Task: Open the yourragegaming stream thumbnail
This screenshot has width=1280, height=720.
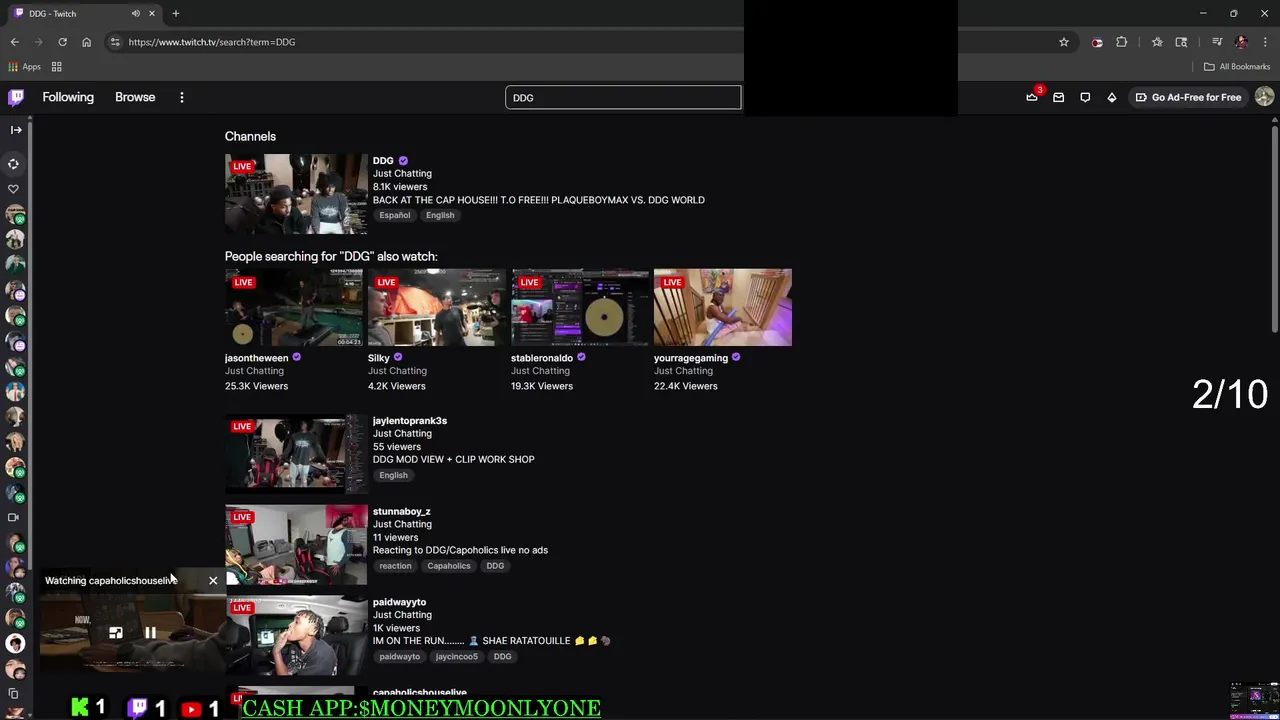Action: pos(723,307)
